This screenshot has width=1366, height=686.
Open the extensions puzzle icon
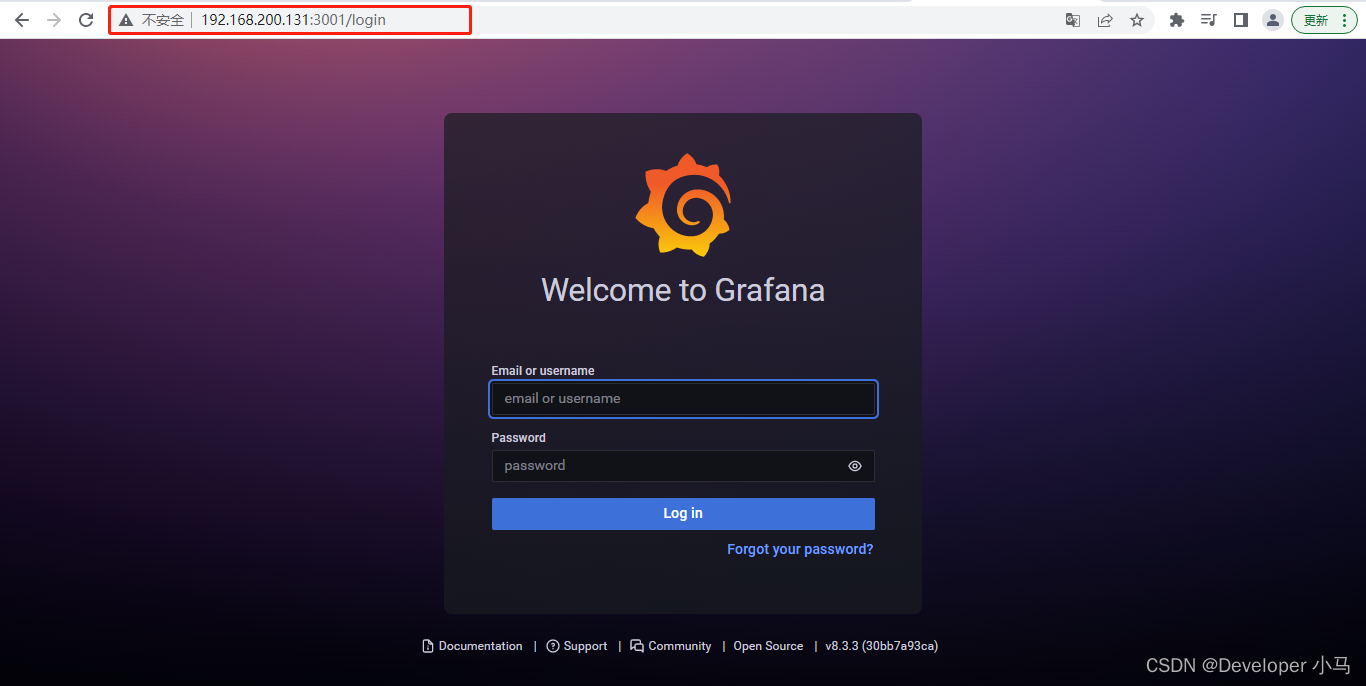tap(1177, 20)
